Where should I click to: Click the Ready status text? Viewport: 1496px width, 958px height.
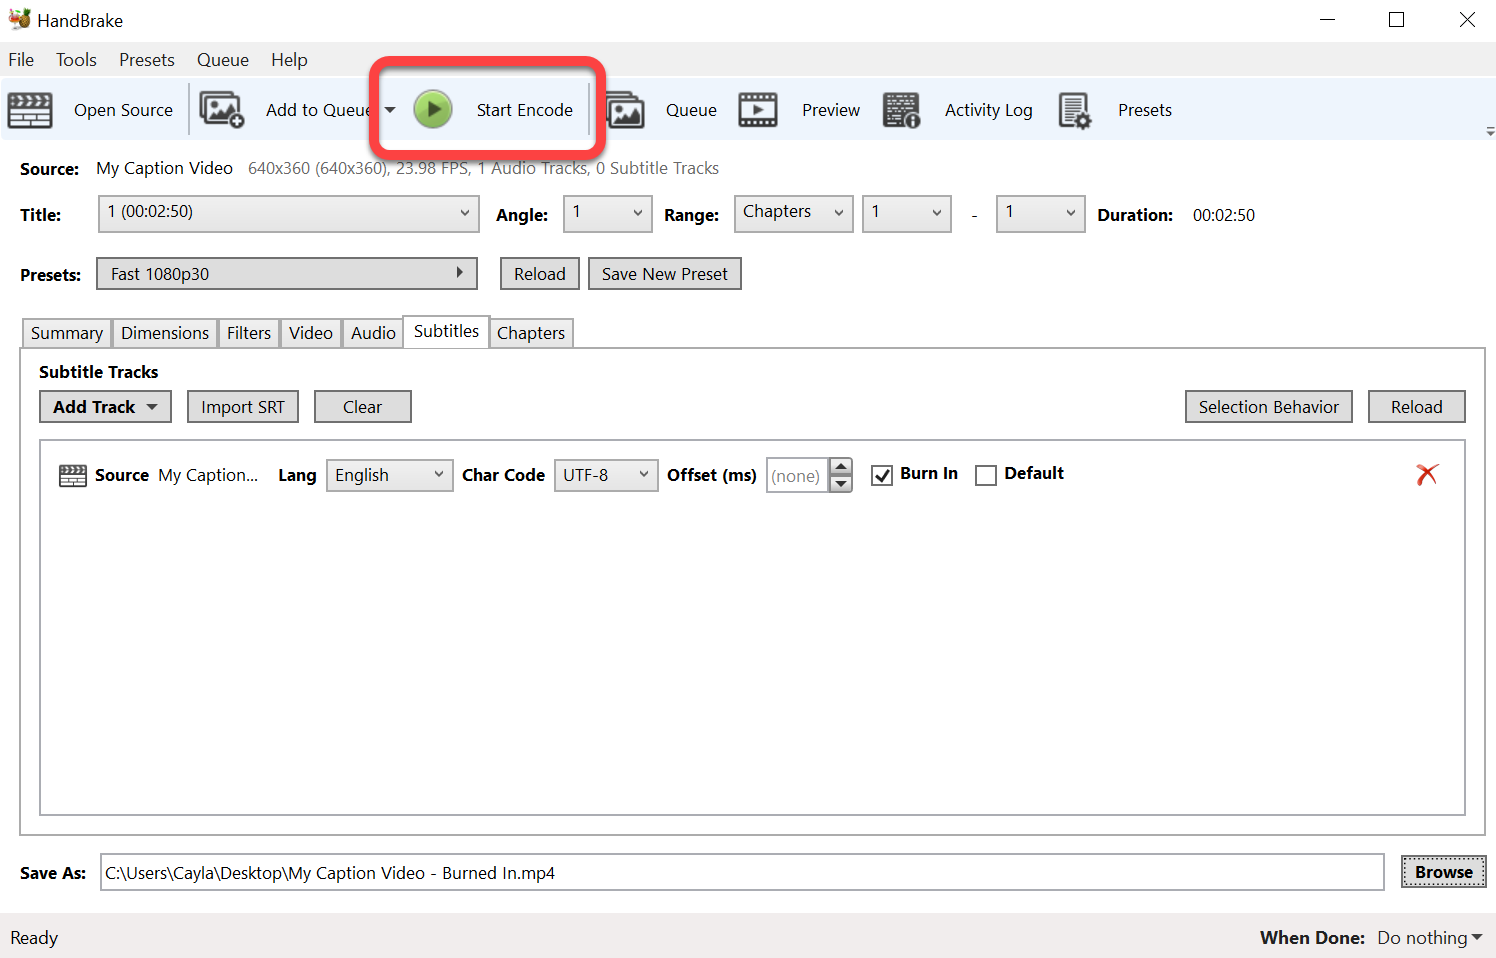pyautogui.click(x=34, y=938)
